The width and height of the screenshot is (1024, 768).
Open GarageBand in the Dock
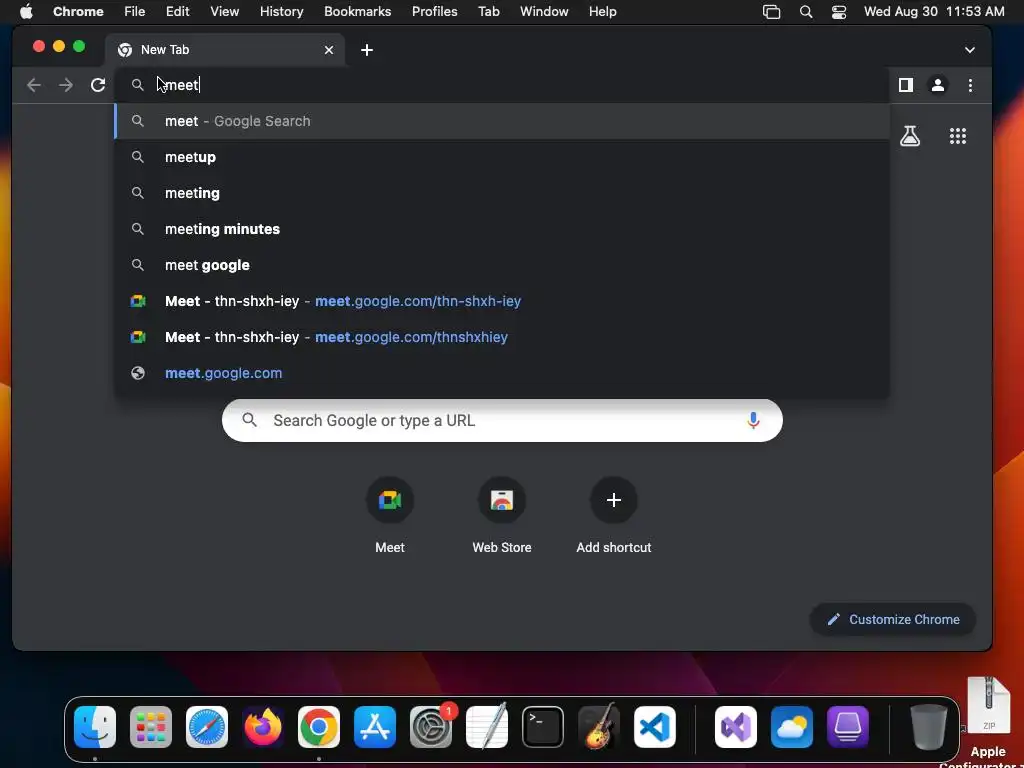599,726
